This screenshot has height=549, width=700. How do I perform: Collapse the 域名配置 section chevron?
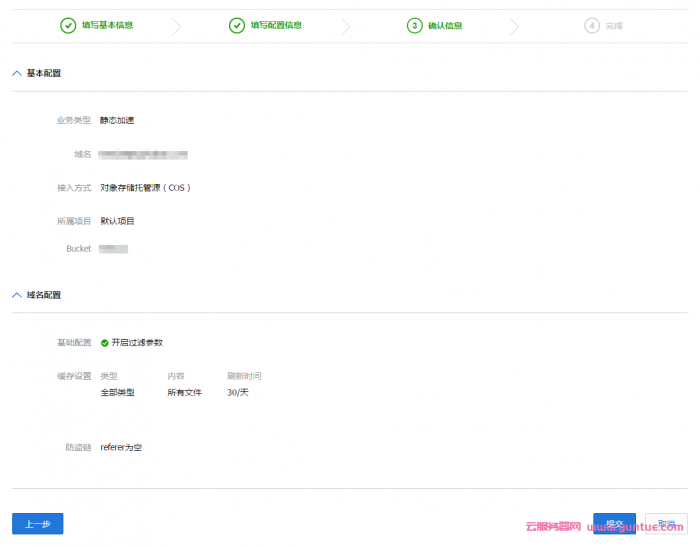17,295
